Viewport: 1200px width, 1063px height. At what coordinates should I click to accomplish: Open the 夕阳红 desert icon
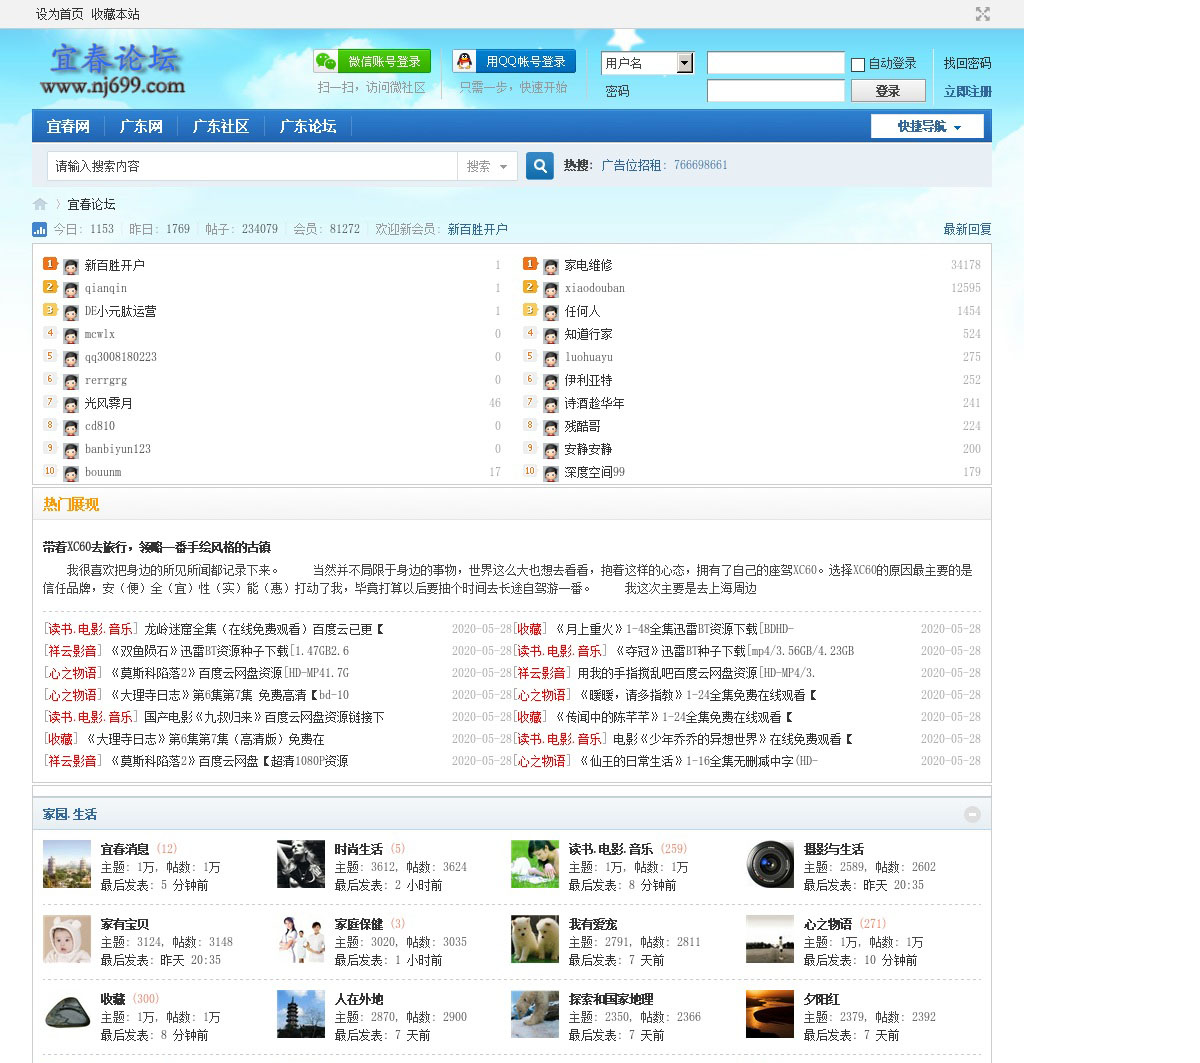click(x=770, y=1015)
